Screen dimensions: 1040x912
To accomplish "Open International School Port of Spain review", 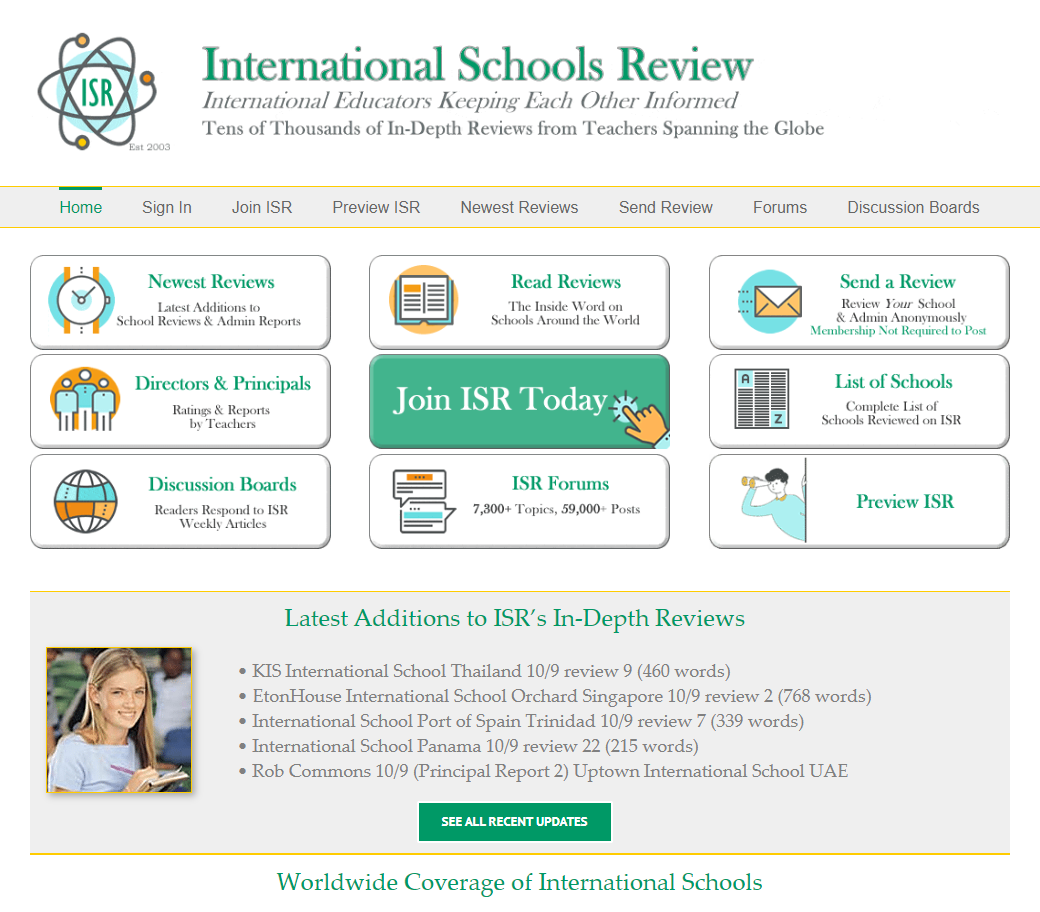I will coord(528,722).
